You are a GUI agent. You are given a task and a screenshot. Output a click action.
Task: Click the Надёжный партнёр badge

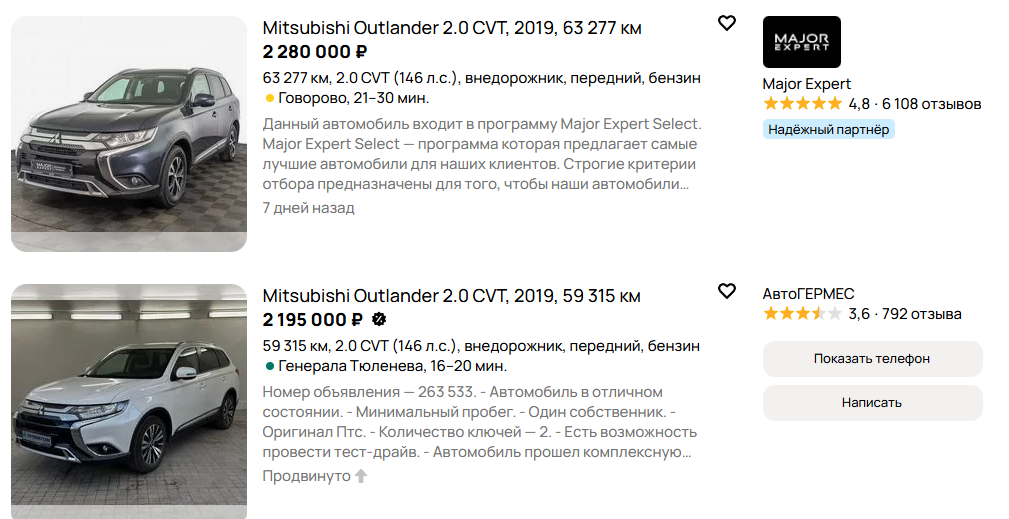(x=828, y=129)
